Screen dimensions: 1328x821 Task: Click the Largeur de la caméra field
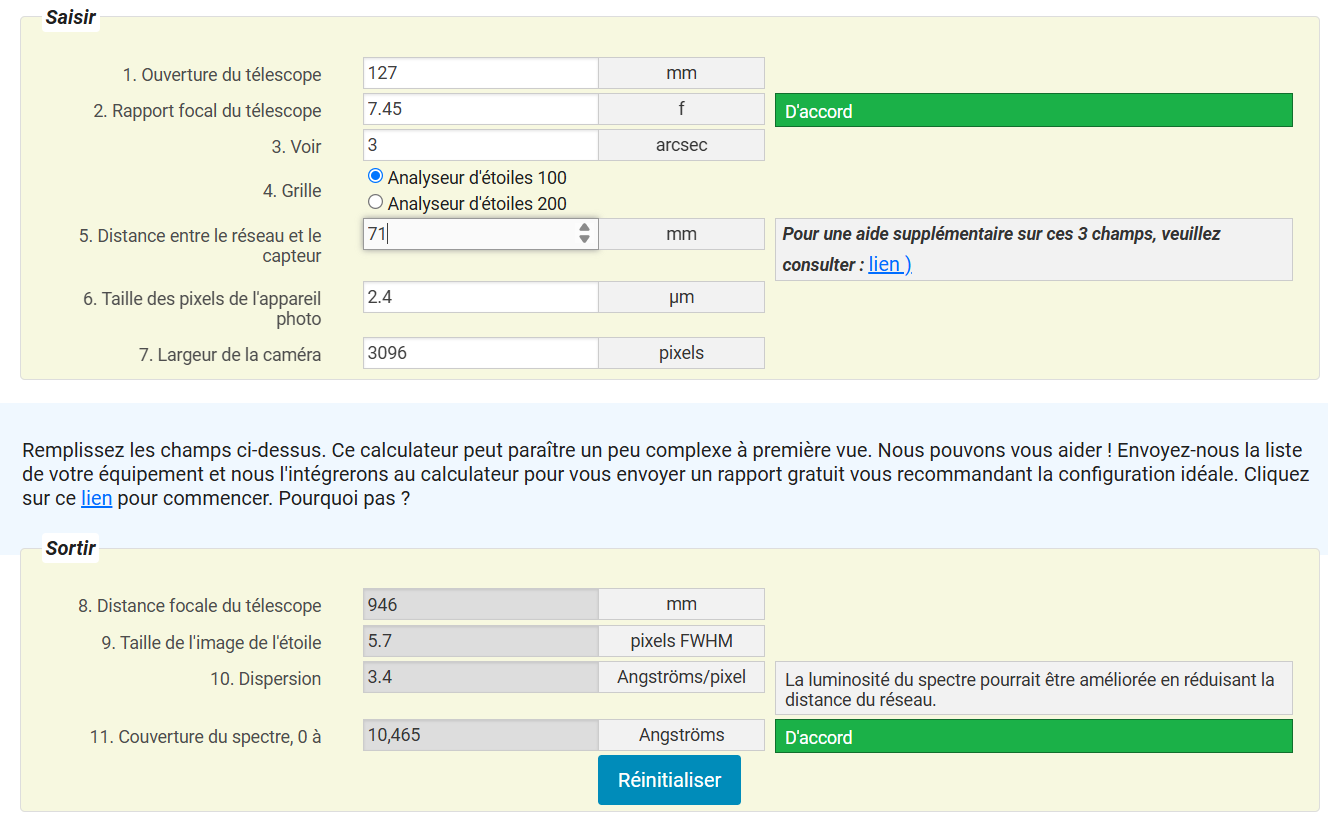pos(480,353)
